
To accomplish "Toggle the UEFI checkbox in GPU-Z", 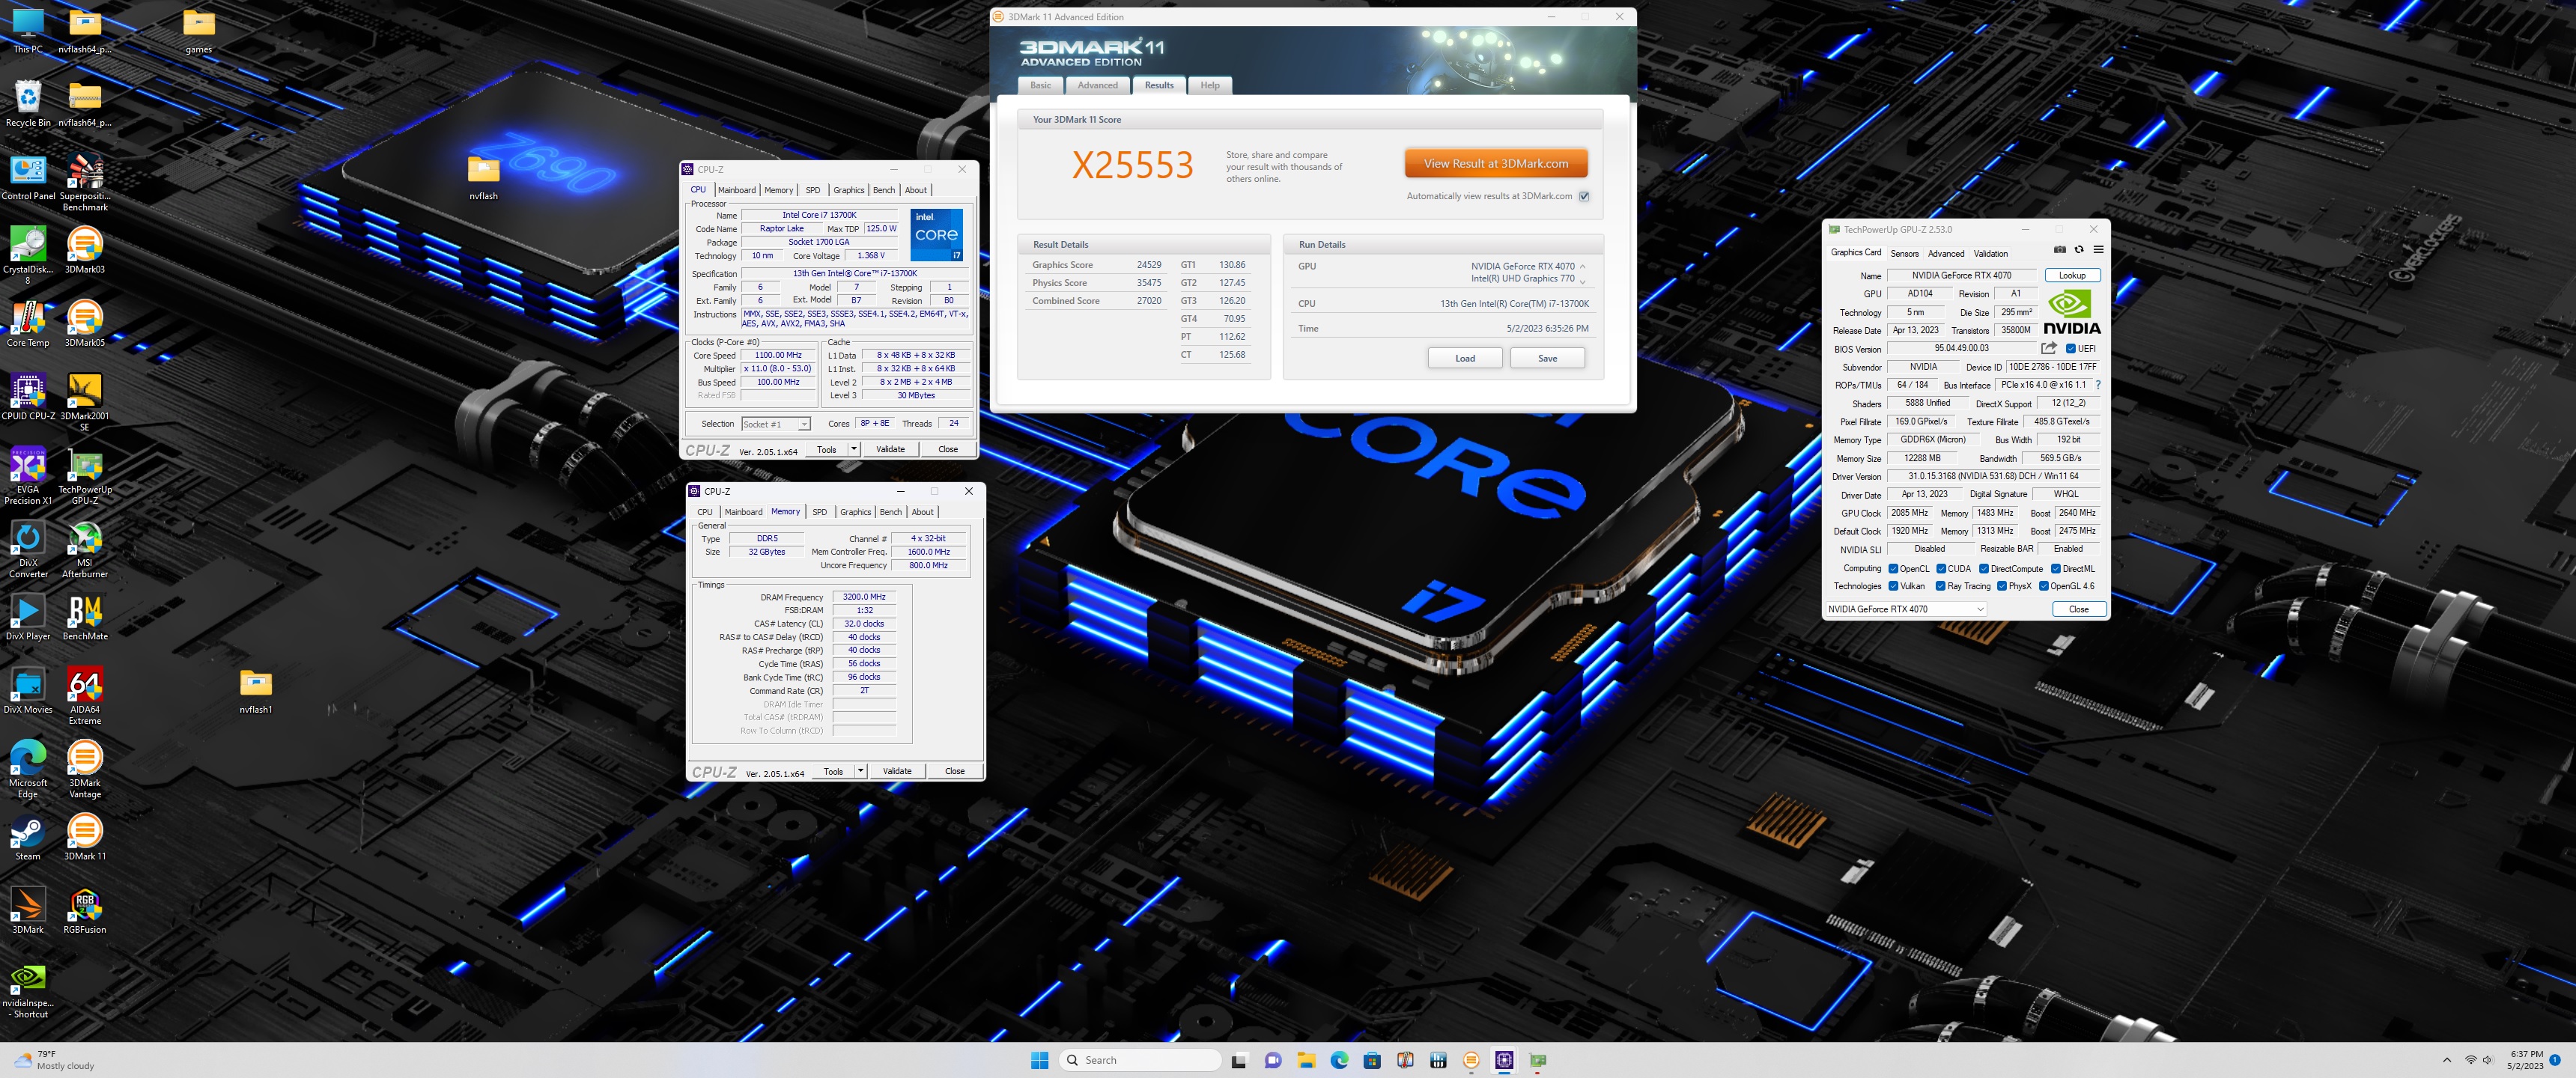I will click(2070, 349).
